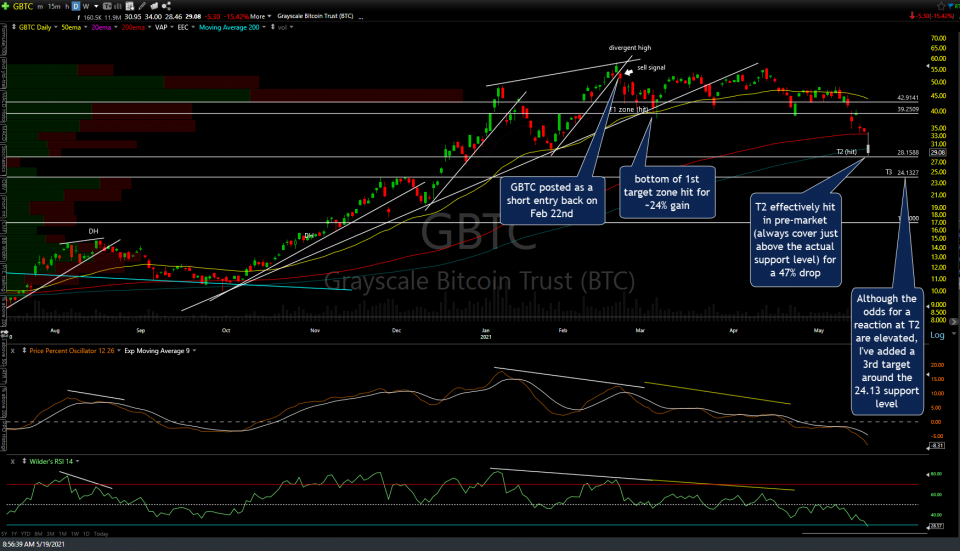Select the 1W time range
The height and width of the screenshot is (551, 960).
pos(75,534)
